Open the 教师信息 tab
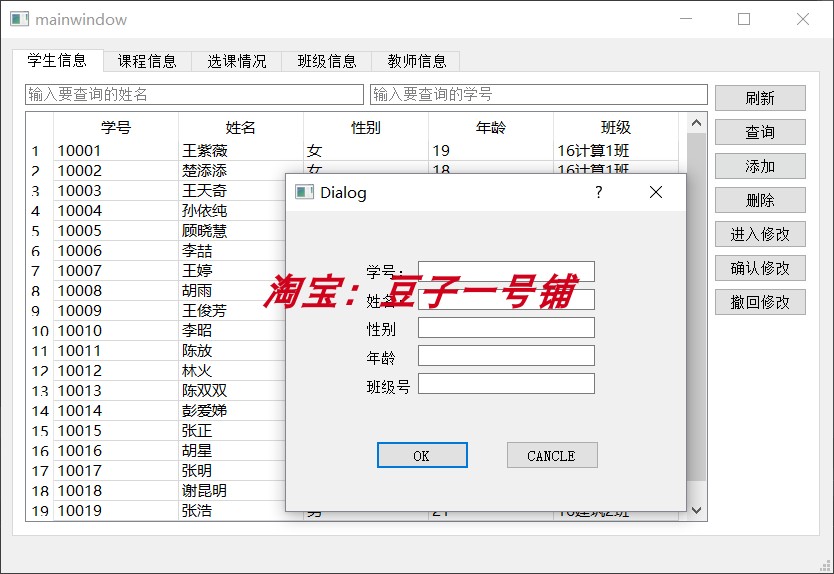Screen dimensions: 834x574 click(416, 62)
